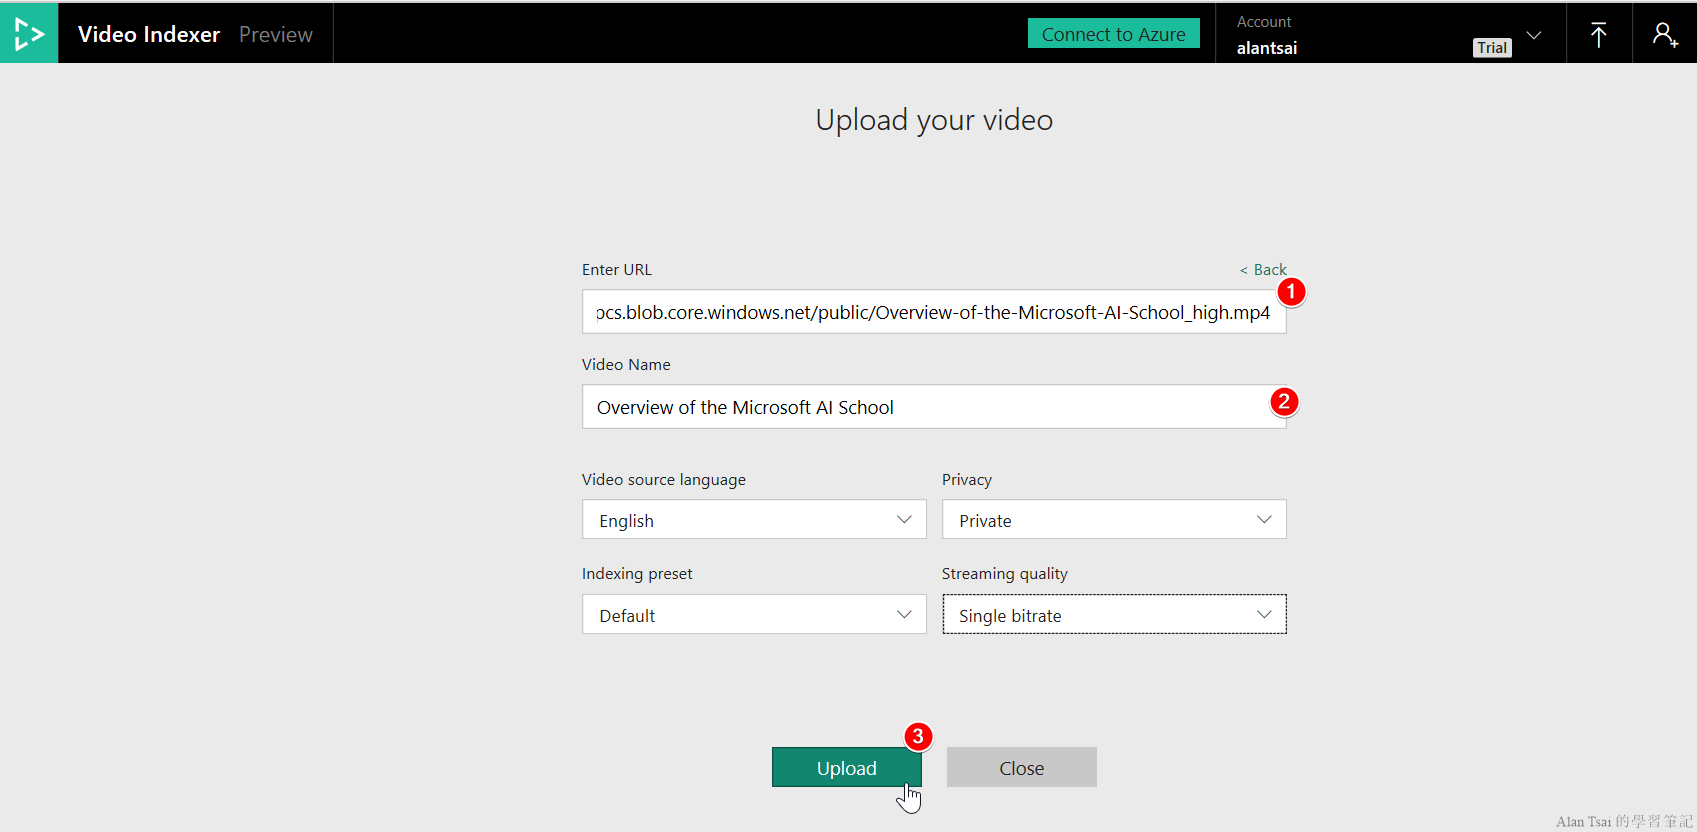Focus the Enter URL input field
This screenshot has width=1697, height=832.
pos(934,312)
